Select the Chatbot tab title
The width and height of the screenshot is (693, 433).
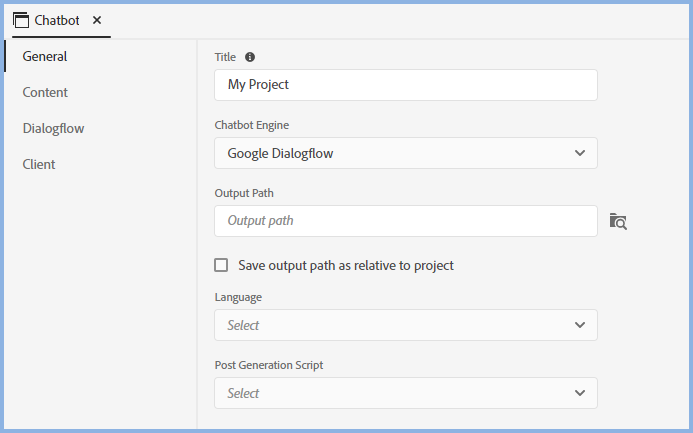pyautogui.click(x=57, y=20)
